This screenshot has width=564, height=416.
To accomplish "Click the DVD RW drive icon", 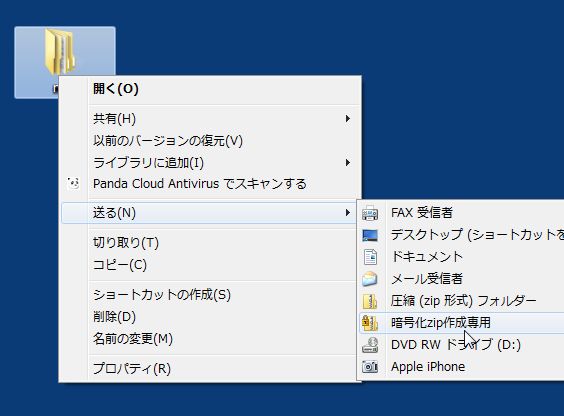I will coord(370,345).
